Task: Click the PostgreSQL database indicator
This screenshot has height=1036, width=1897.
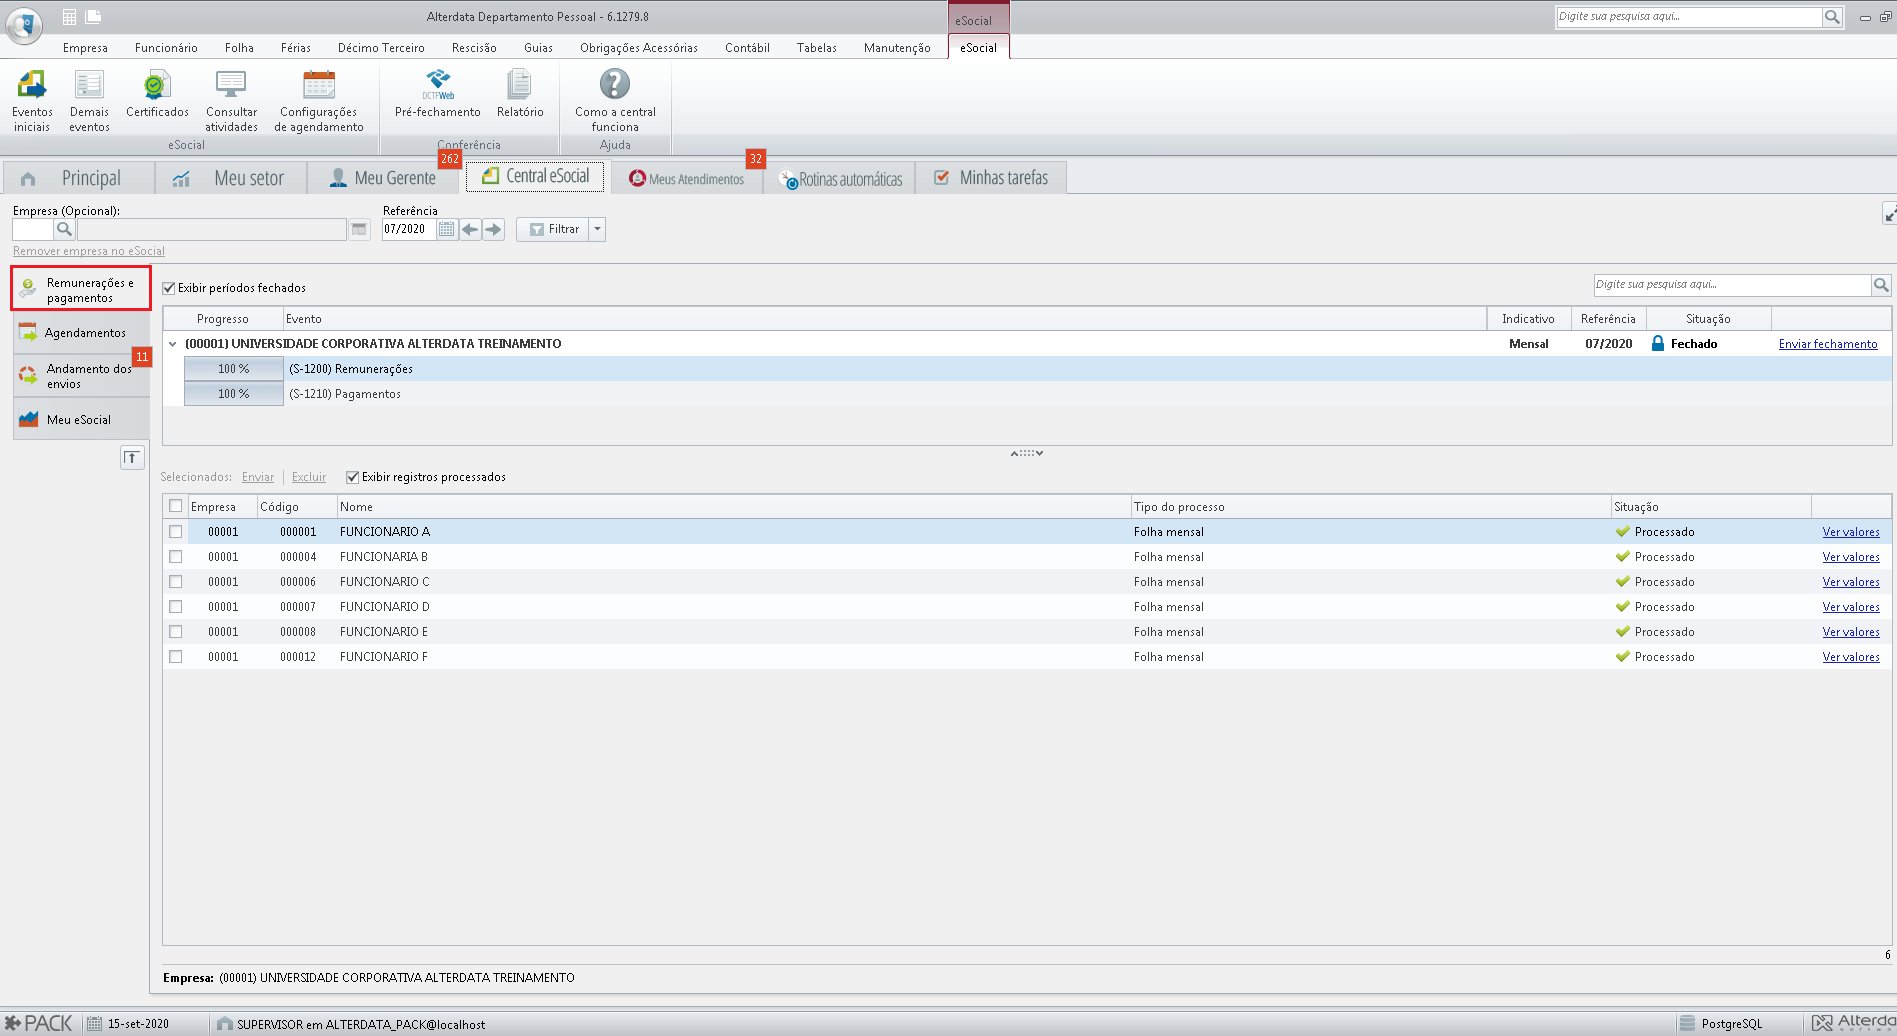Action: pyautogui.click(x=1722, y=1024)
